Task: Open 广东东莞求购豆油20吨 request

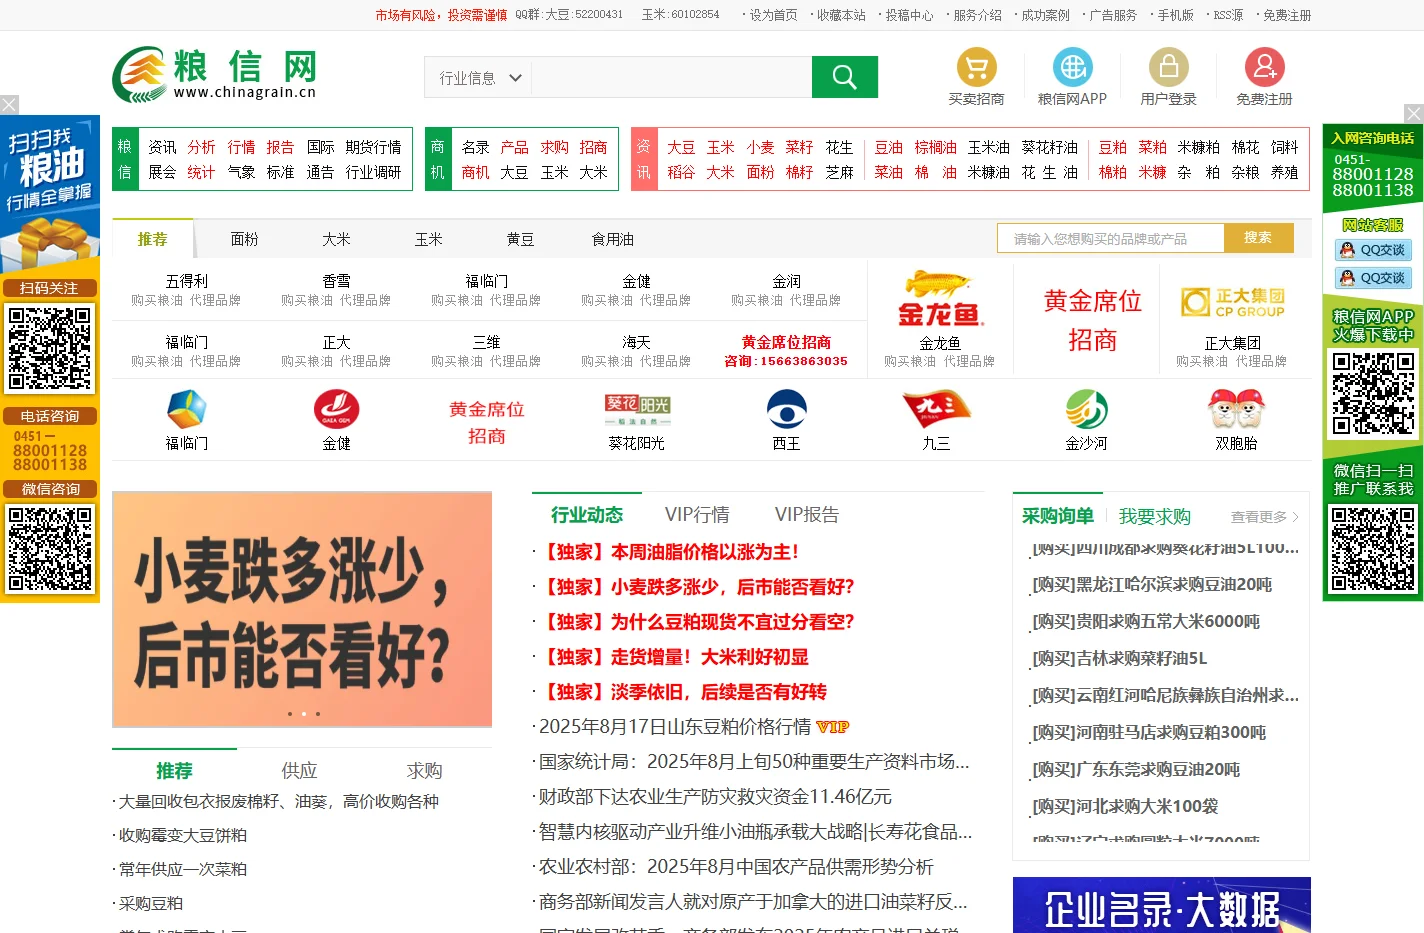Action: pos(1136,769)
